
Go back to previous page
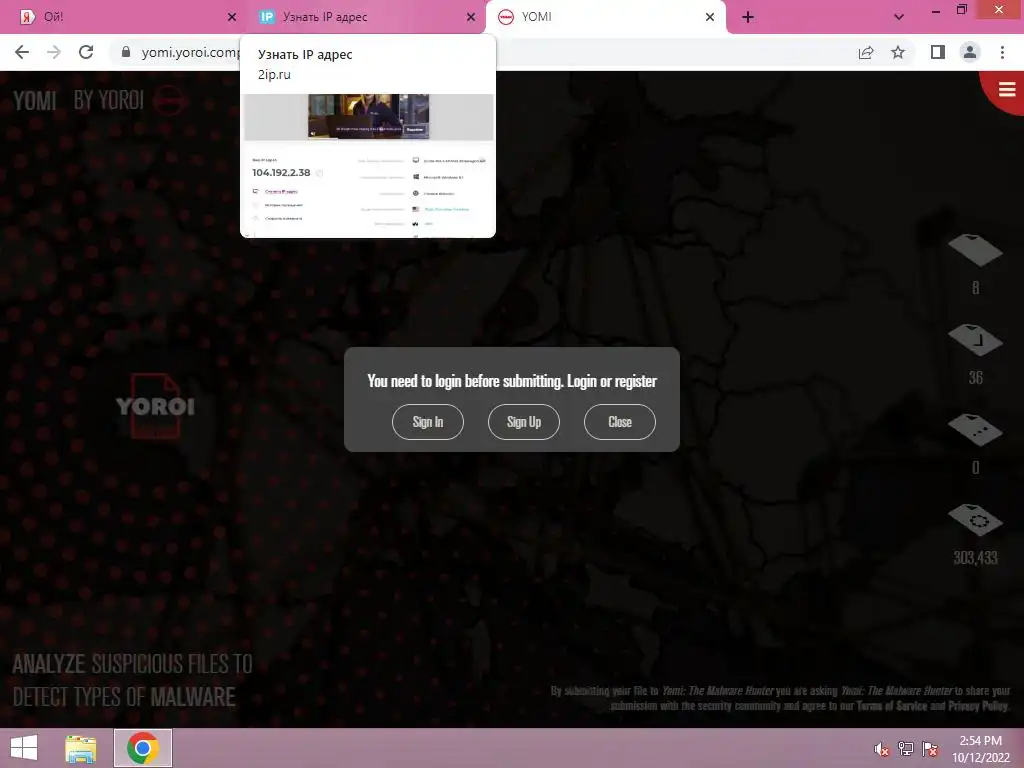(22, 52)
